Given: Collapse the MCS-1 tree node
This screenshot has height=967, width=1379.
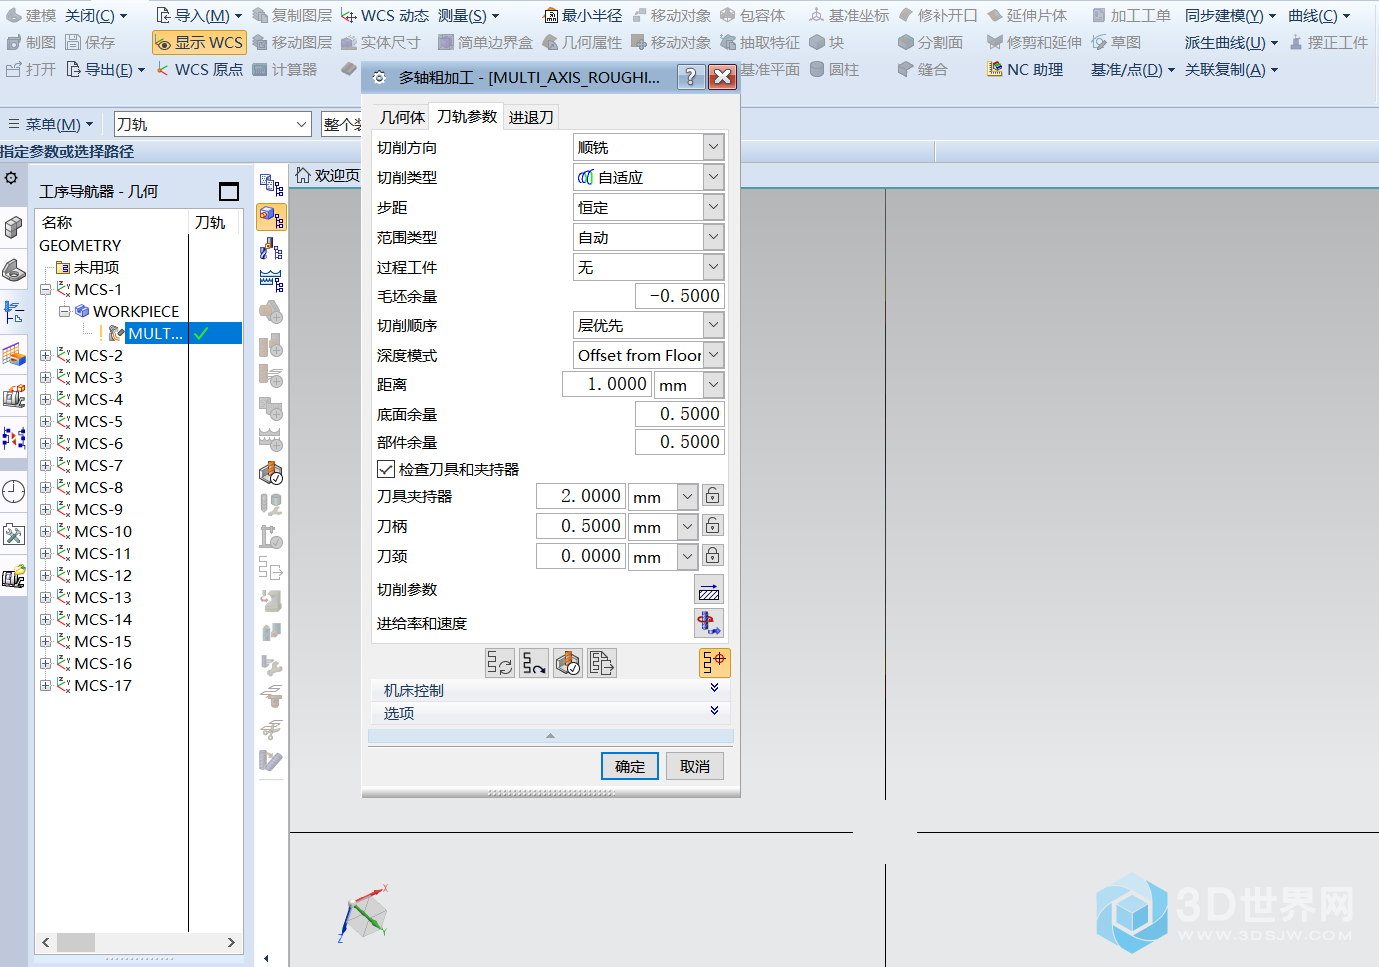Looking at the screenshot, I should point(45,290).
